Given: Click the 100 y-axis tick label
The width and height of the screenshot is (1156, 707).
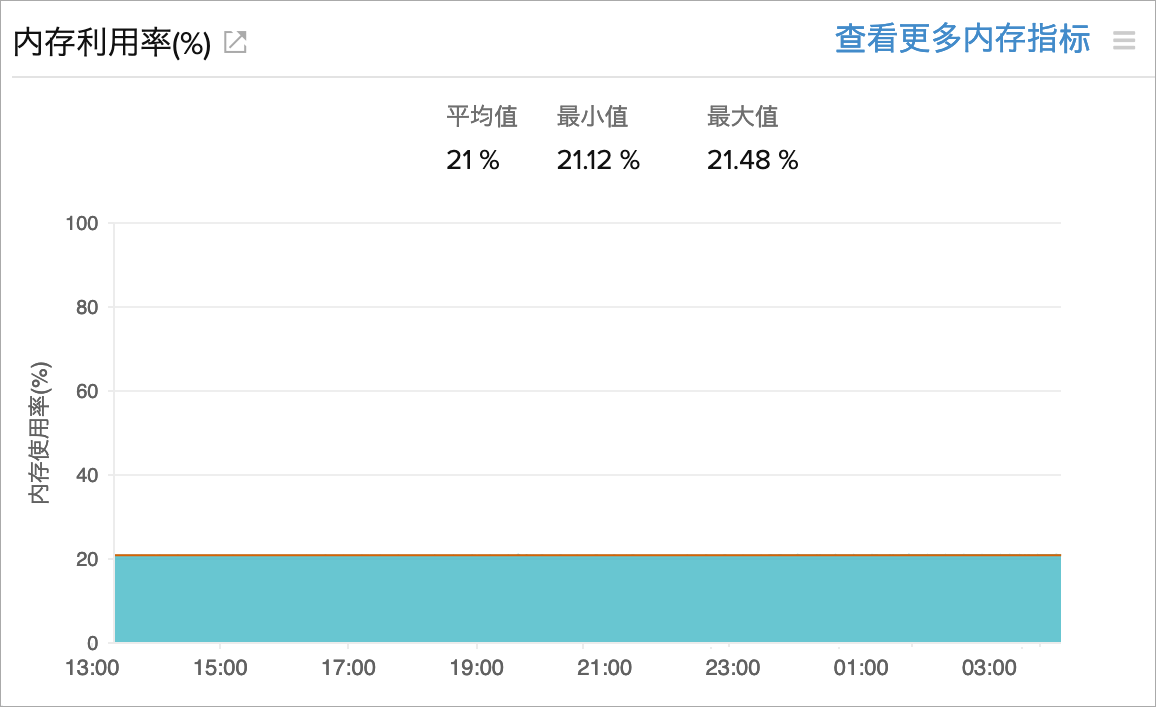Looking at the screenshot, I should 81,223.
